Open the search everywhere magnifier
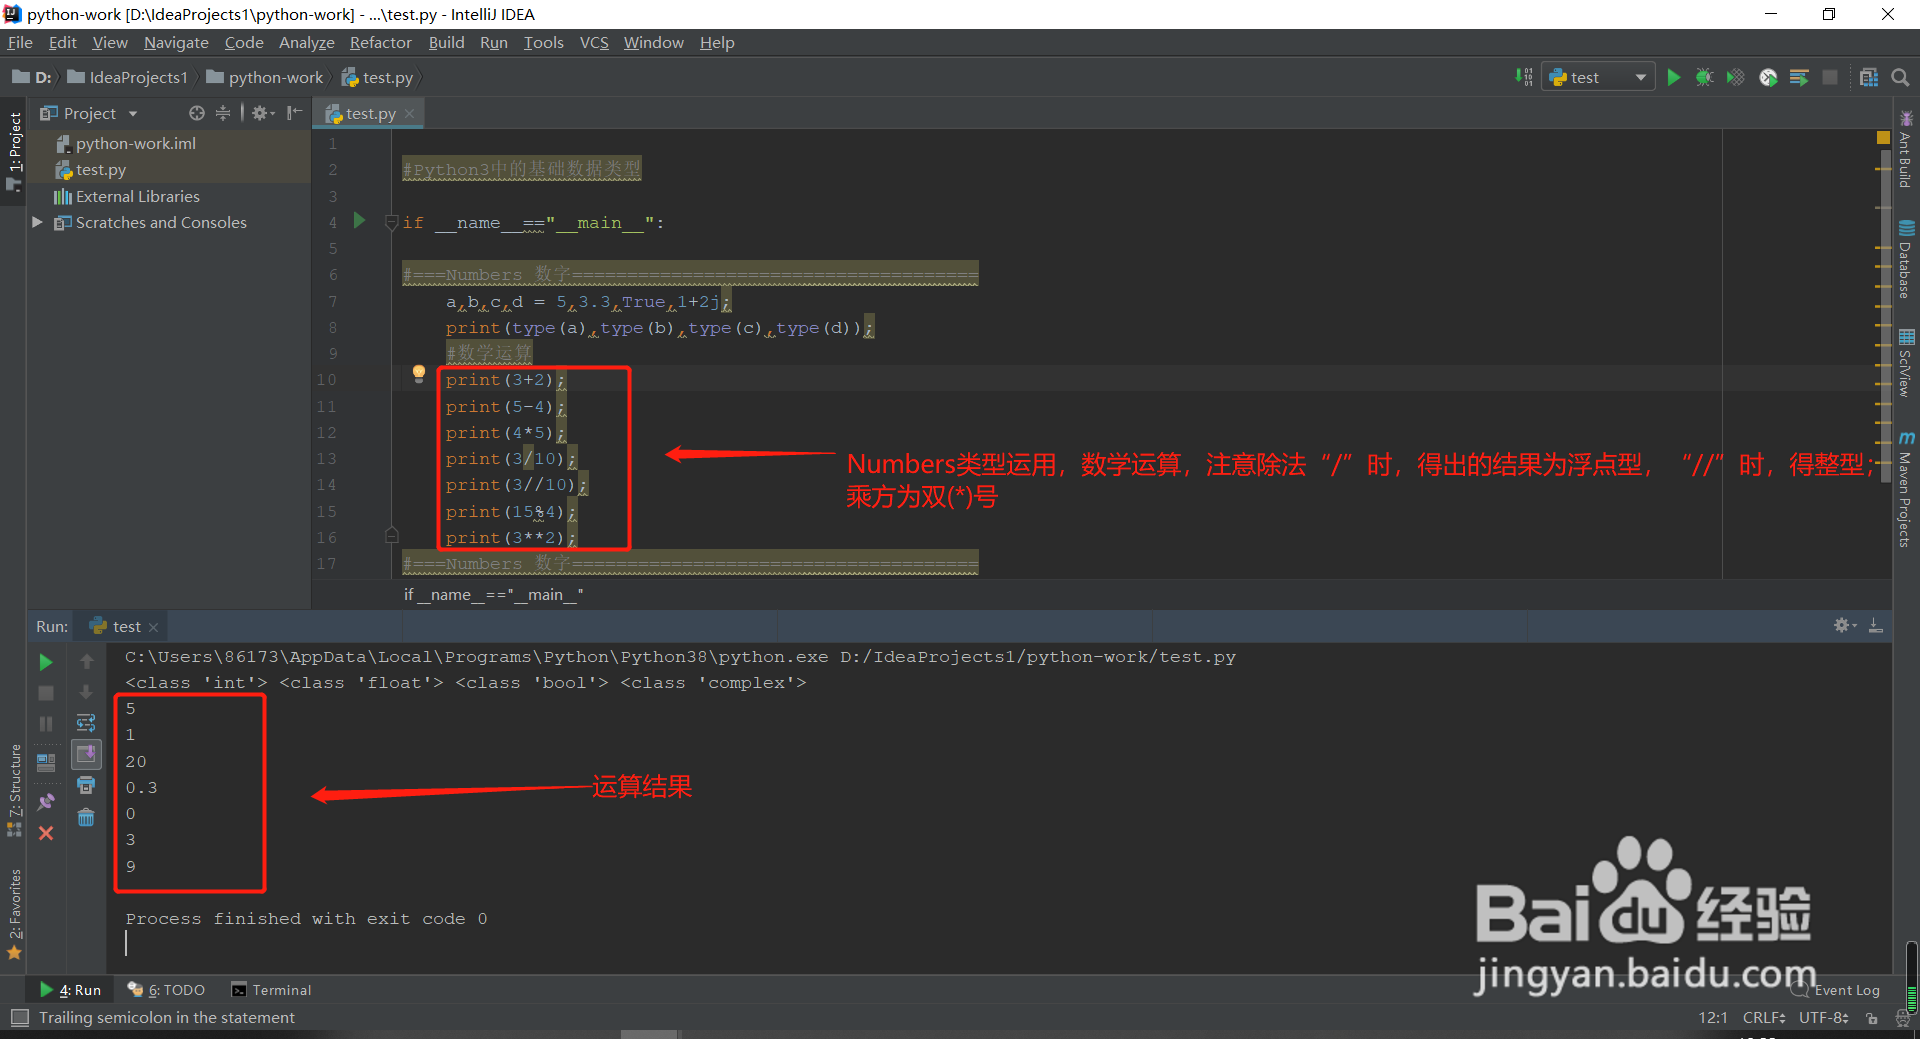Screen dimensions: 1920x1039 pos(1899,76)
